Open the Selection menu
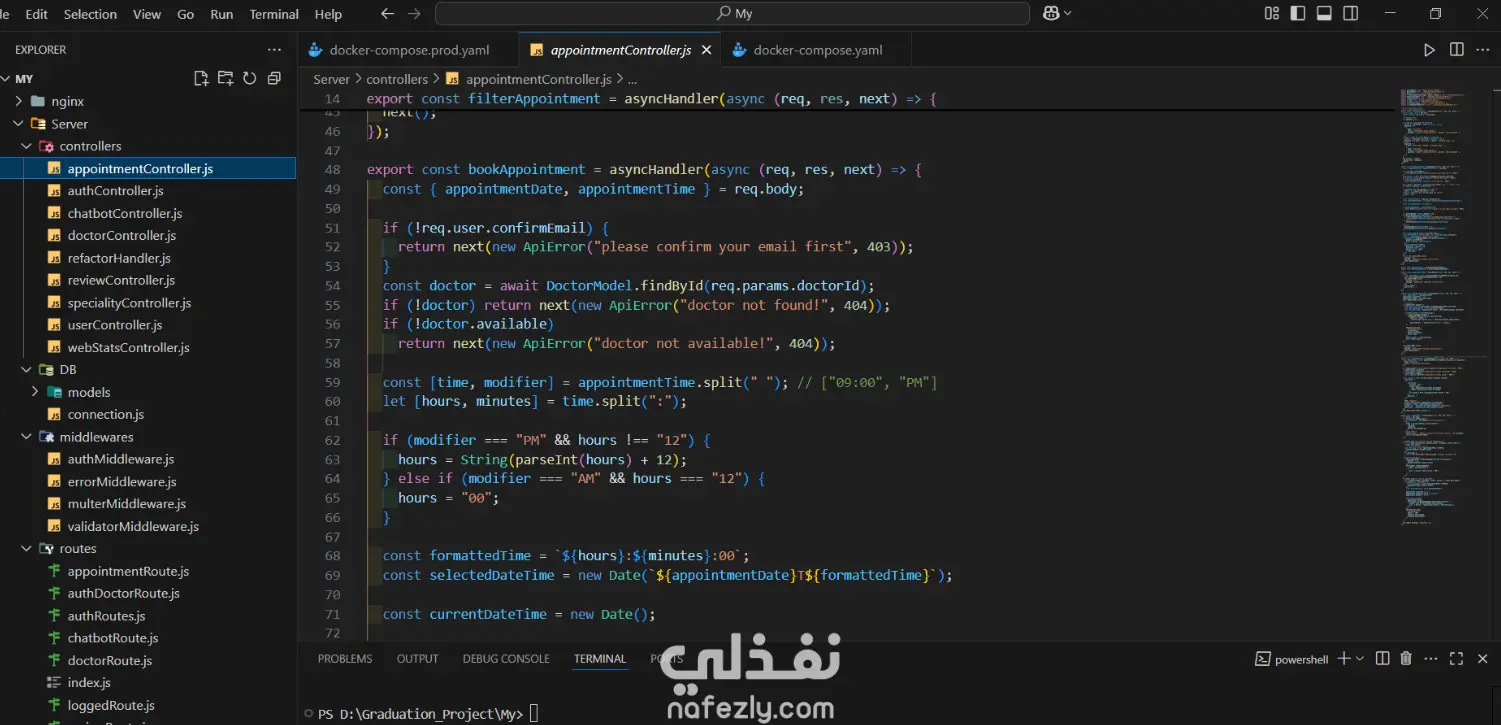1501x725 pixels. (x=90, y=14)
